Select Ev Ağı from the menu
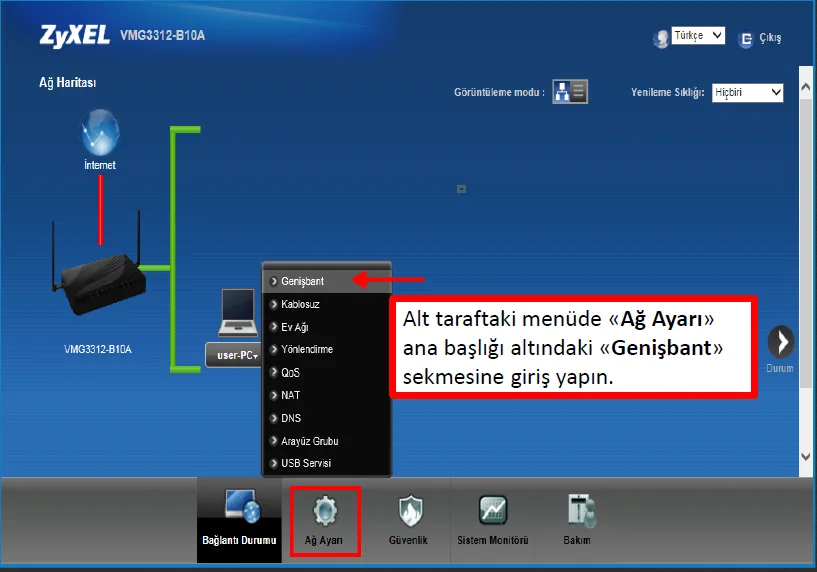This screenshot has height=572, width=817. pyautogui.click(x=326, y=327)
